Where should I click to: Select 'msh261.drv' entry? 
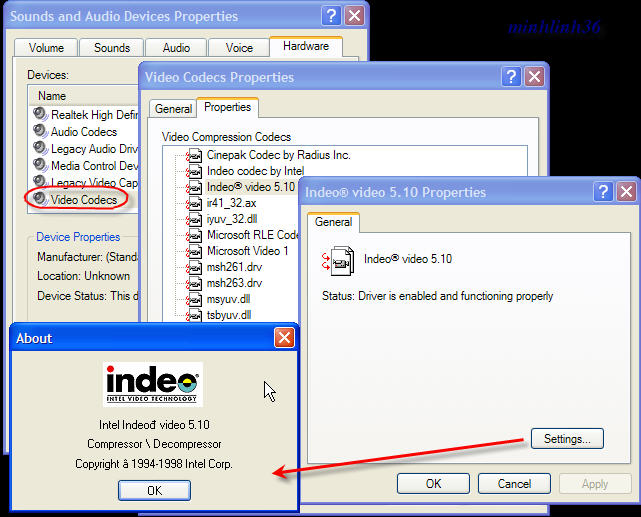234,267
